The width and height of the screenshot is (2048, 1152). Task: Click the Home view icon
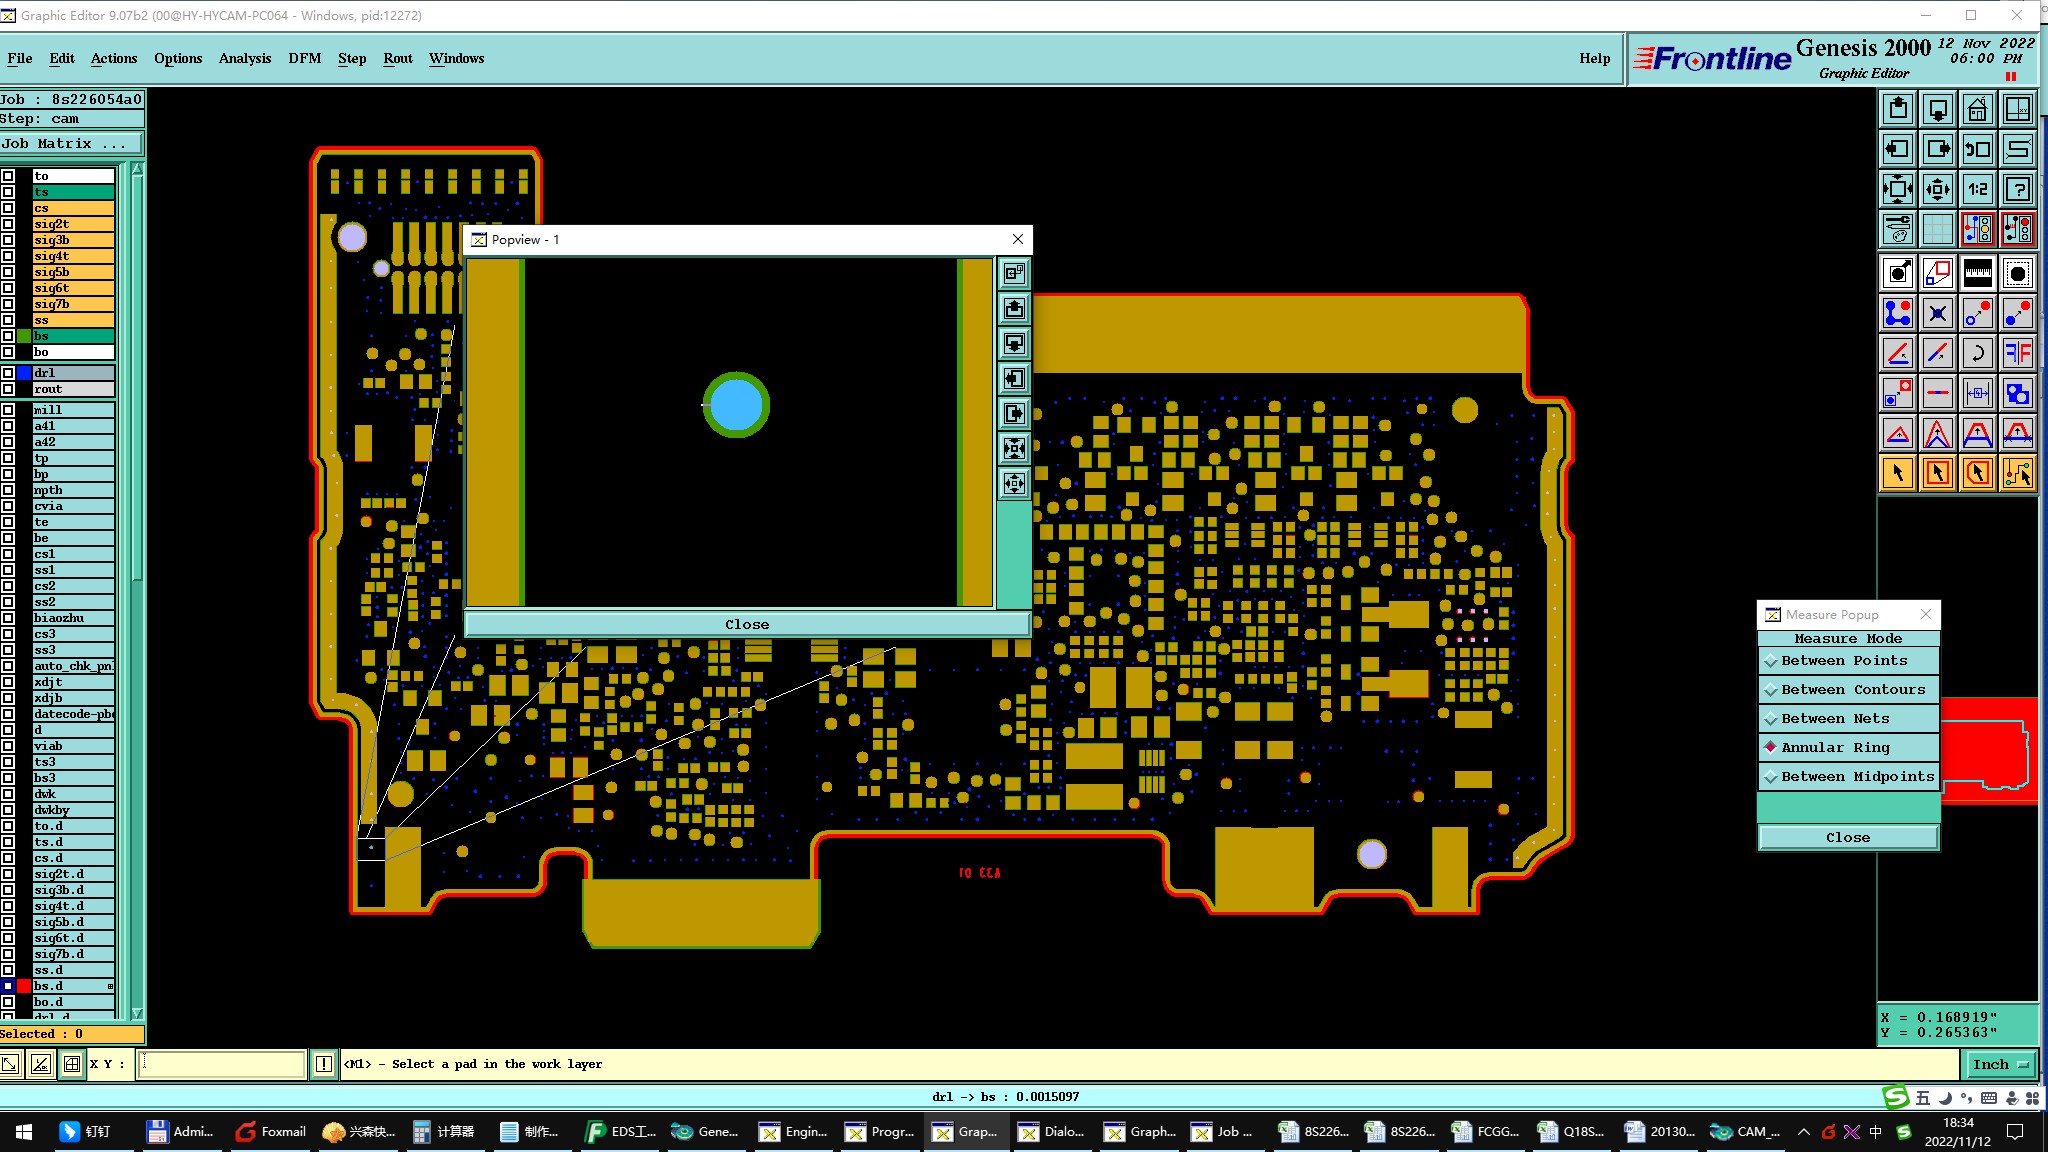pyautogui.click(x=1977, y=109)
